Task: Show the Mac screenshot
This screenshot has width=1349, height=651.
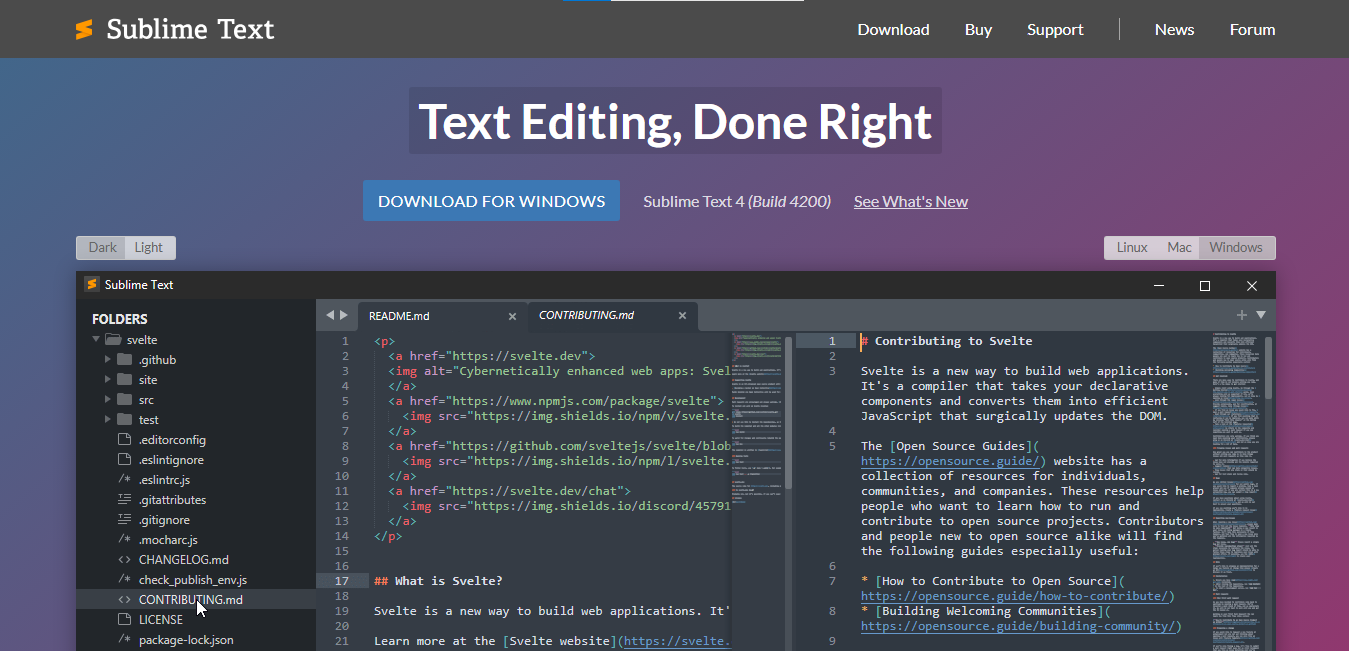Action: click(1179, 247)
